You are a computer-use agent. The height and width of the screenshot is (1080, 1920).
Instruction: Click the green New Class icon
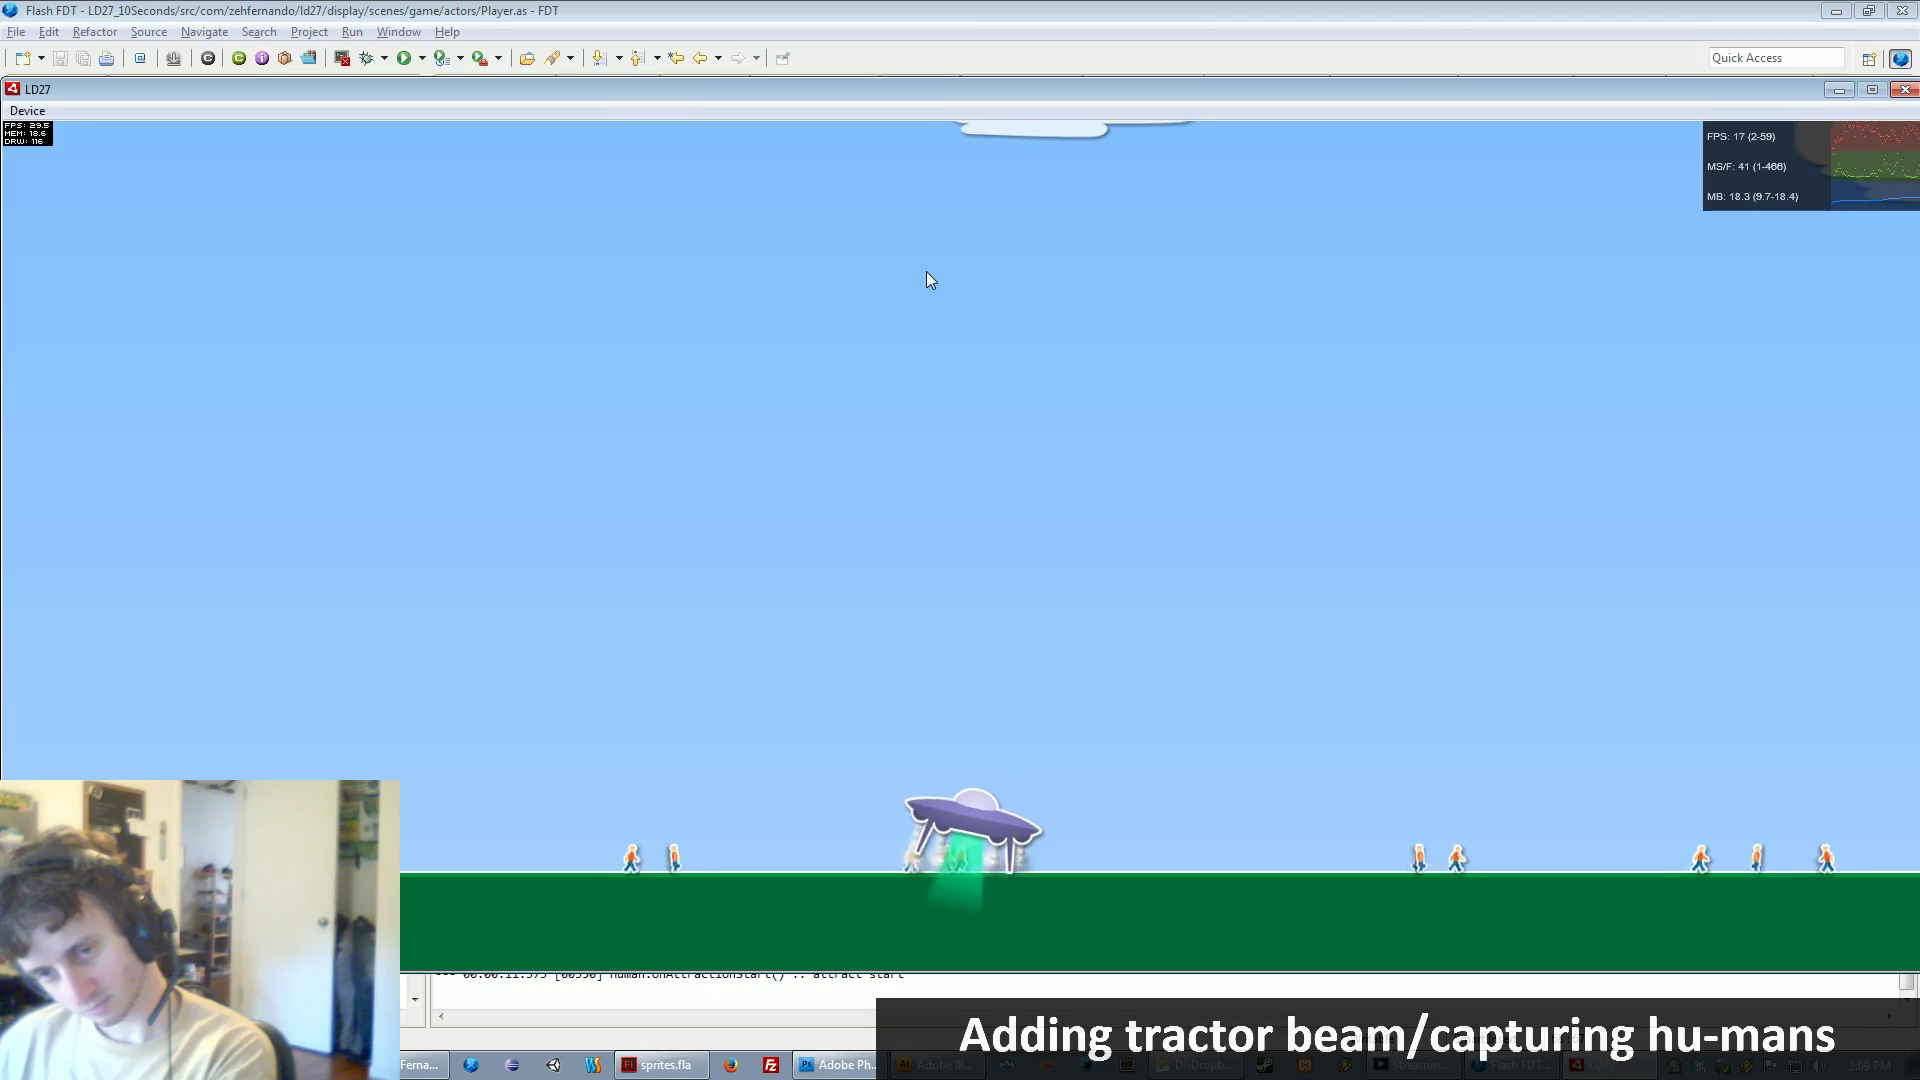click(239, 58)
